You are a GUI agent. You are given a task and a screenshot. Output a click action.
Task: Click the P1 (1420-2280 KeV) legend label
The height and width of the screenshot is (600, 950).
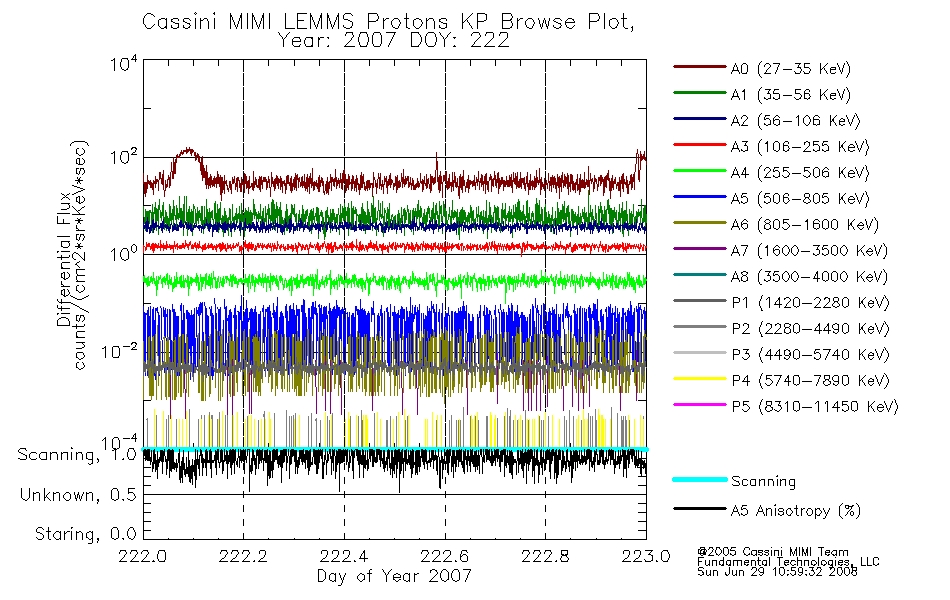810,303
